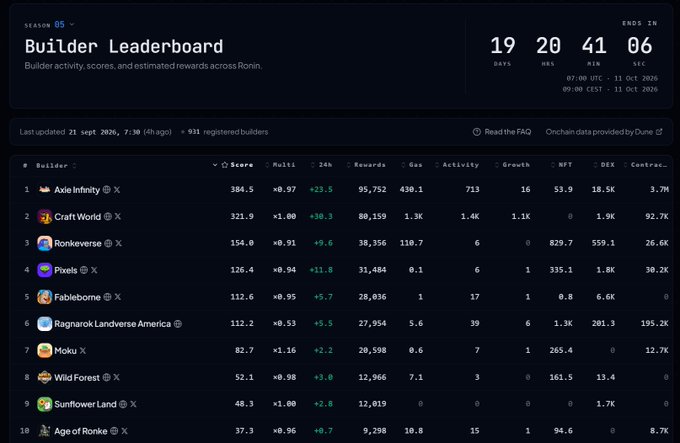
Task: Click the Wild Forest logo icon
Action: 44,378
